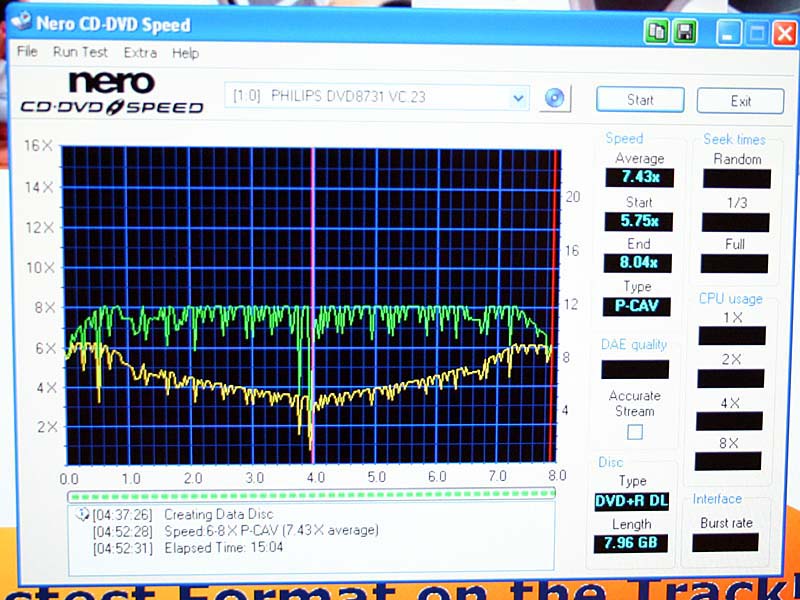Click the DAE quality result field
The width and height of the screenshot is (800, 600).
(635, 369)
